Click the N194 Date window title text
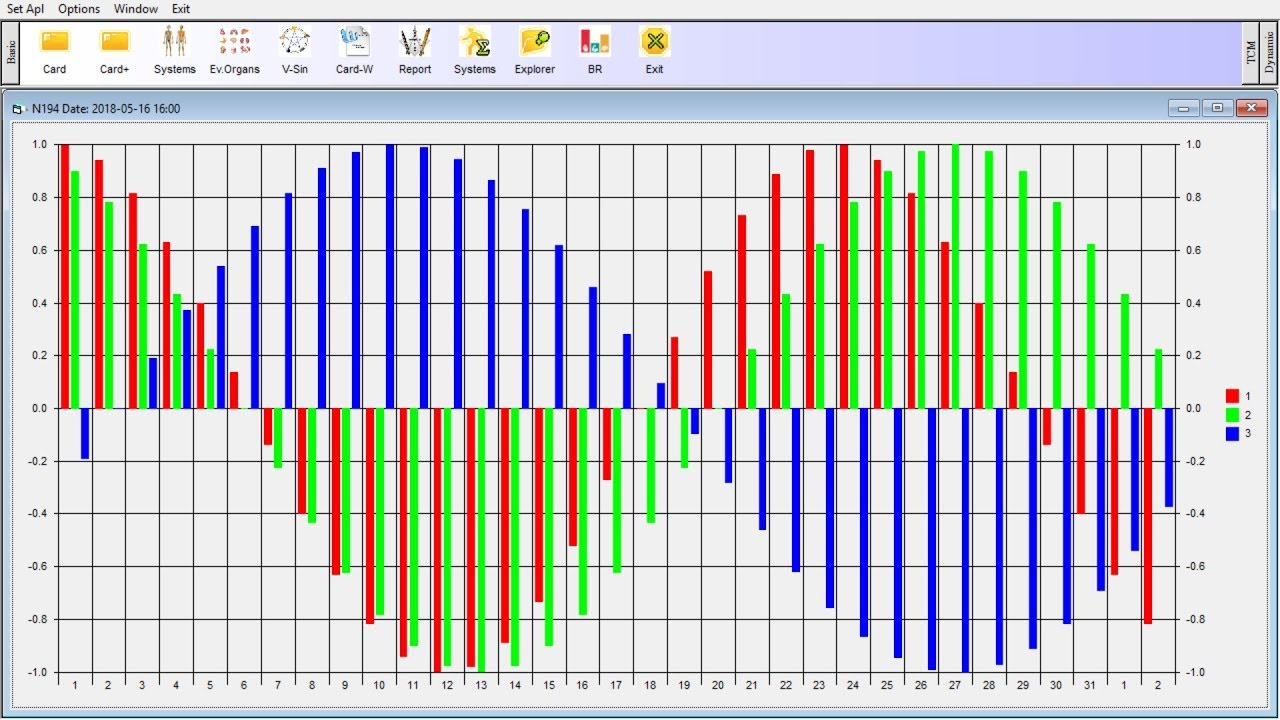 coord(106,108)
